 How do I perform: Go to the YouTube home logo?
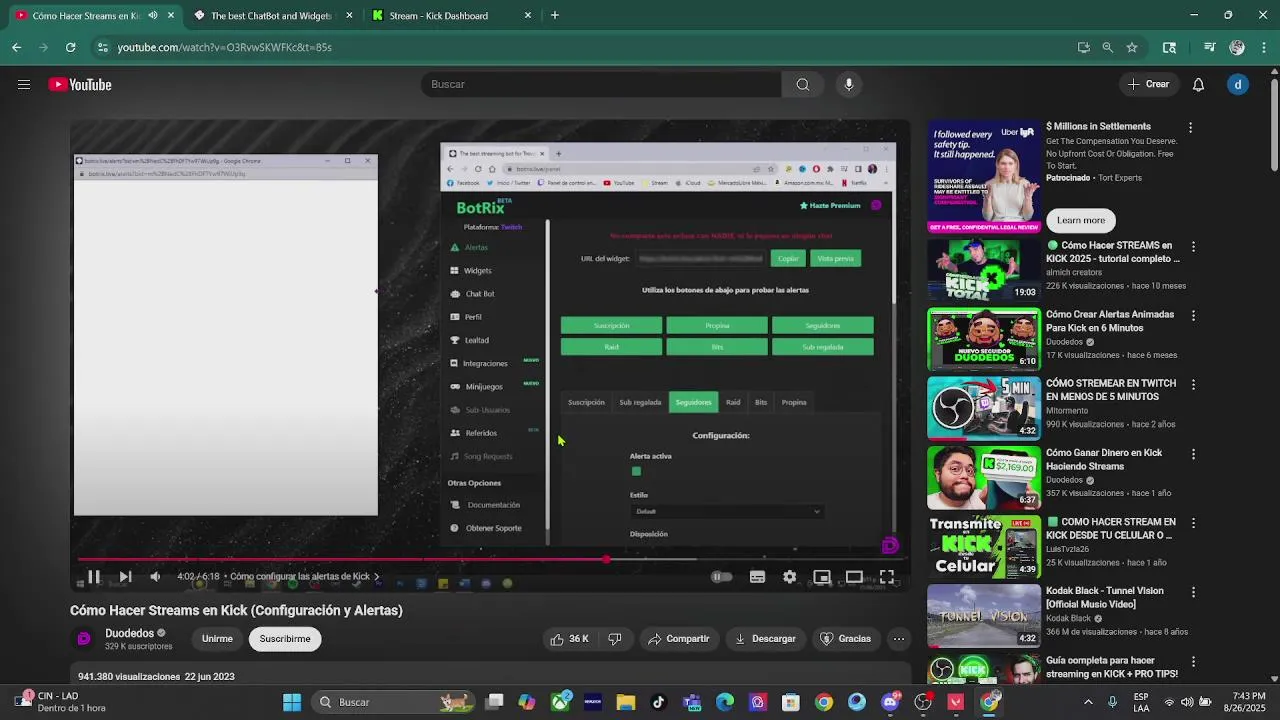coord(80,85)
